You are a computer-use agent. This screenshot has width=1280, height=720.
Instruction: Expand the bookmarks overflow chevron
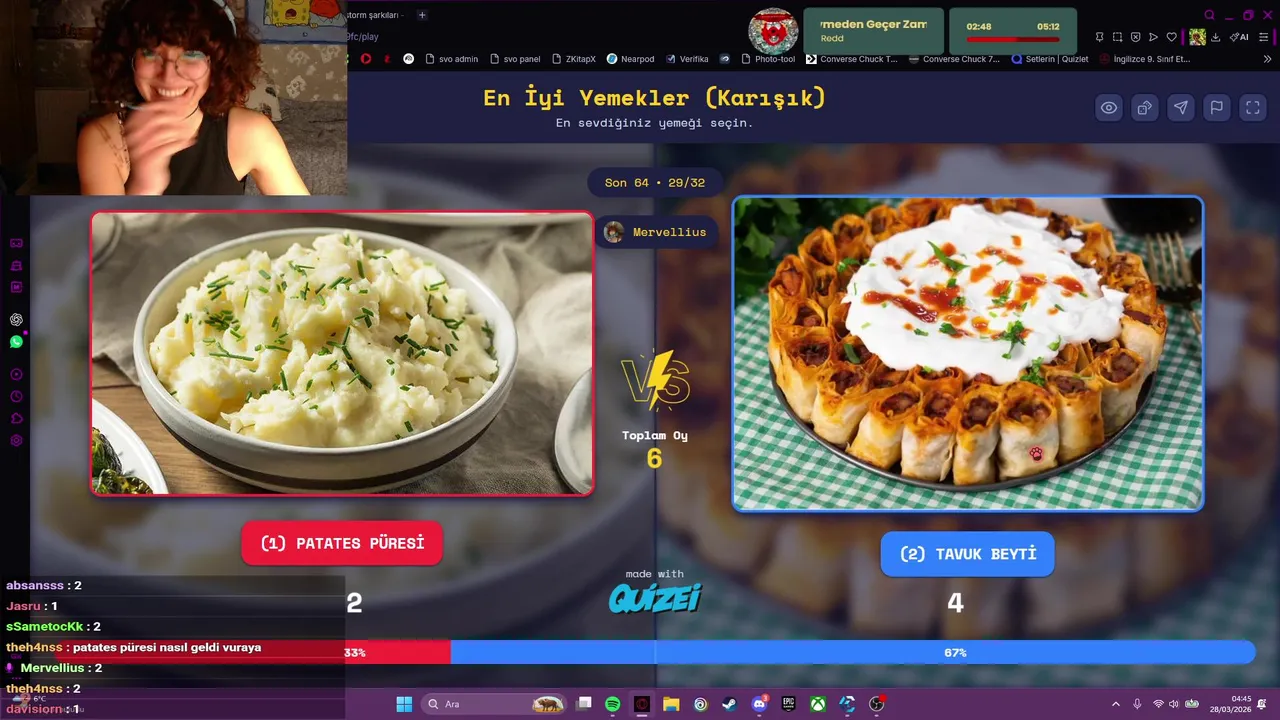[1268, 59]
